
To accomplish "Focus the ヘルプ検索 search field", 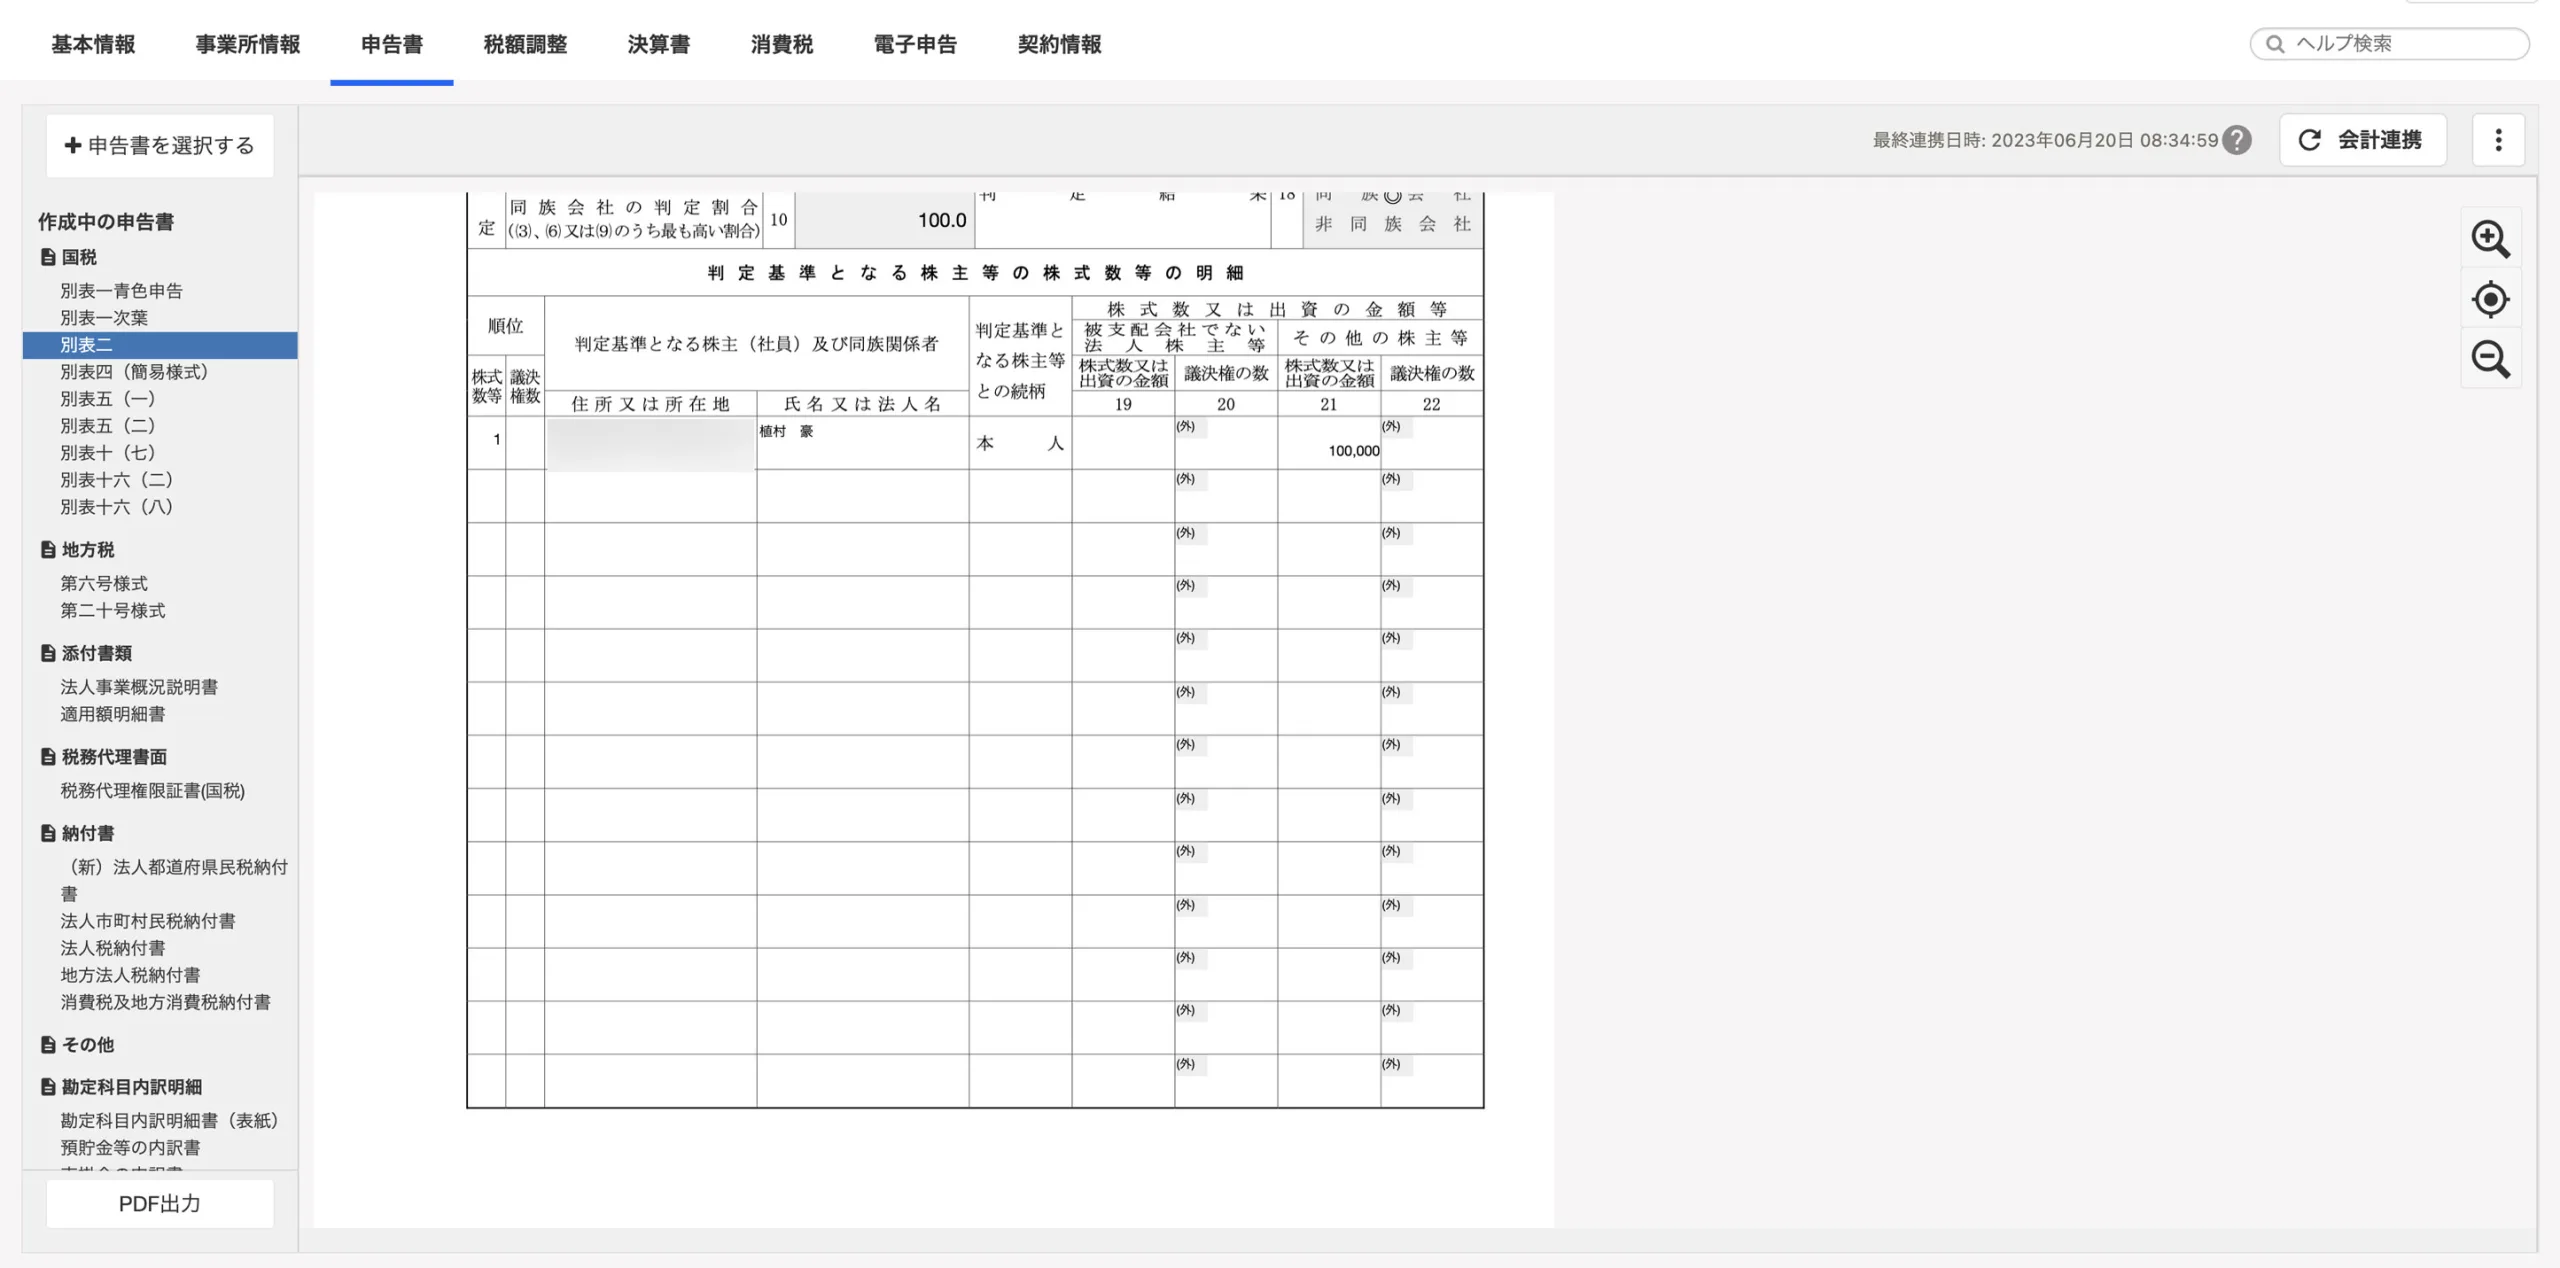I will pyautogui.click(x=2389, y=44).
